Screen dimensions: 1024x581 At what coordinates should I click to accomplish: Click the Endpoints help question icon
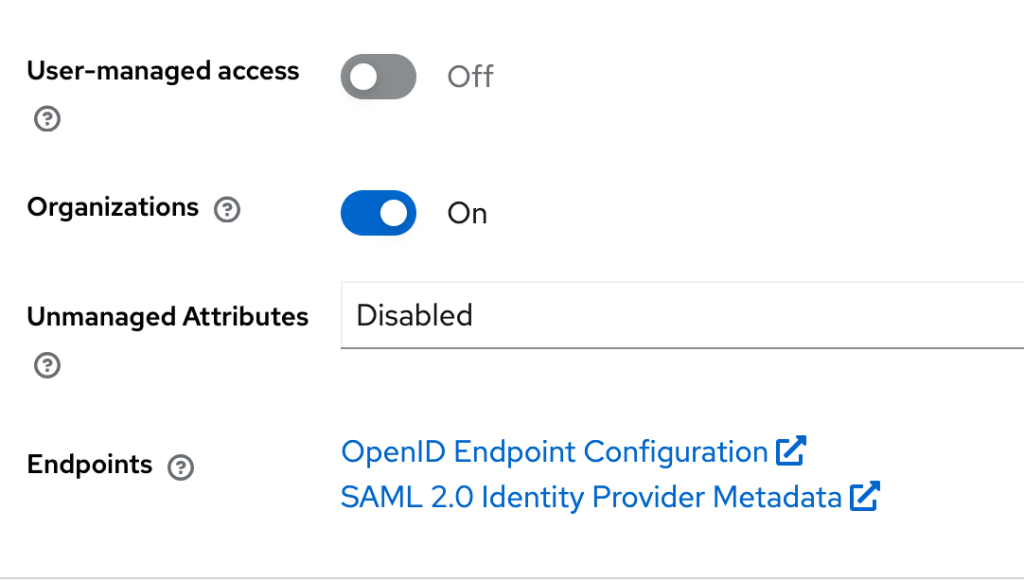pos(180,467)
